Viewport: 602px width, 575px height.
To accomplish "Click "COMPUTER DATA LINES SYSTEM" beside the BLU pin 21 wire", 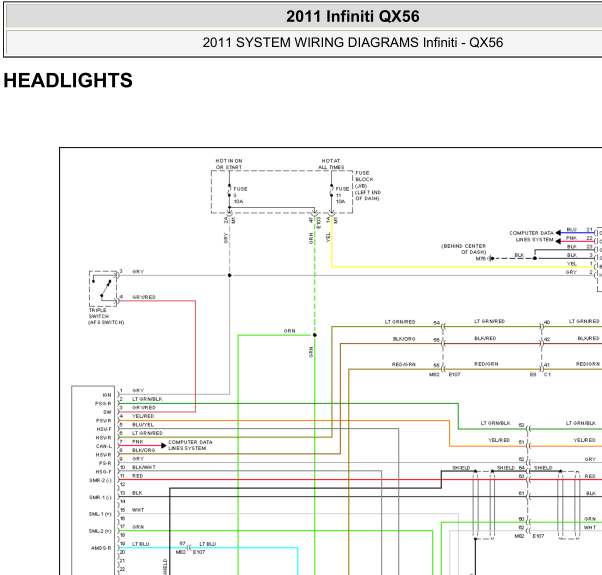I will coord(531,236).
